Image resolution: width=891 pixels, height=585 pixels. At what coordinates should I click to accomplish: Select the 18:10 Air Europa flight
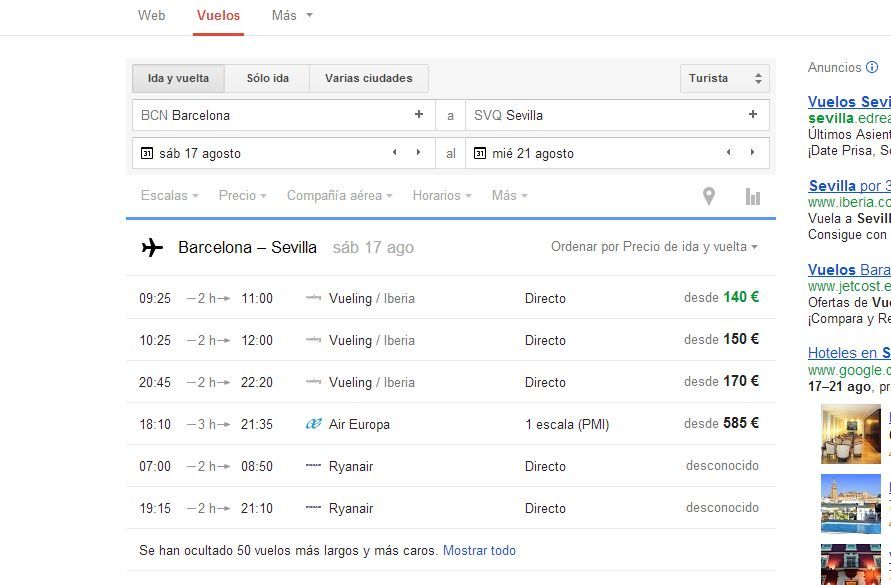click(451, 424)
